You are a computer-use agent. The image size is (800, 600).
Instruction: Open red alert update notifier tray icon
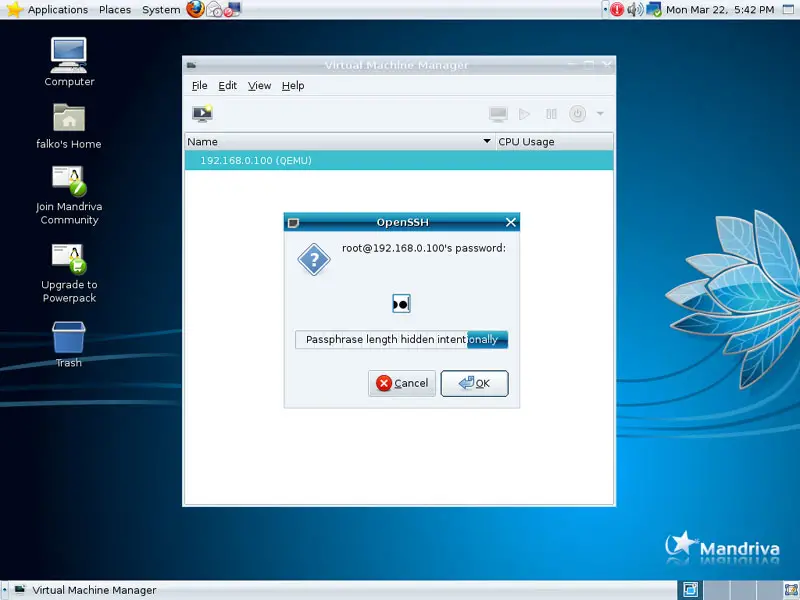617,9
